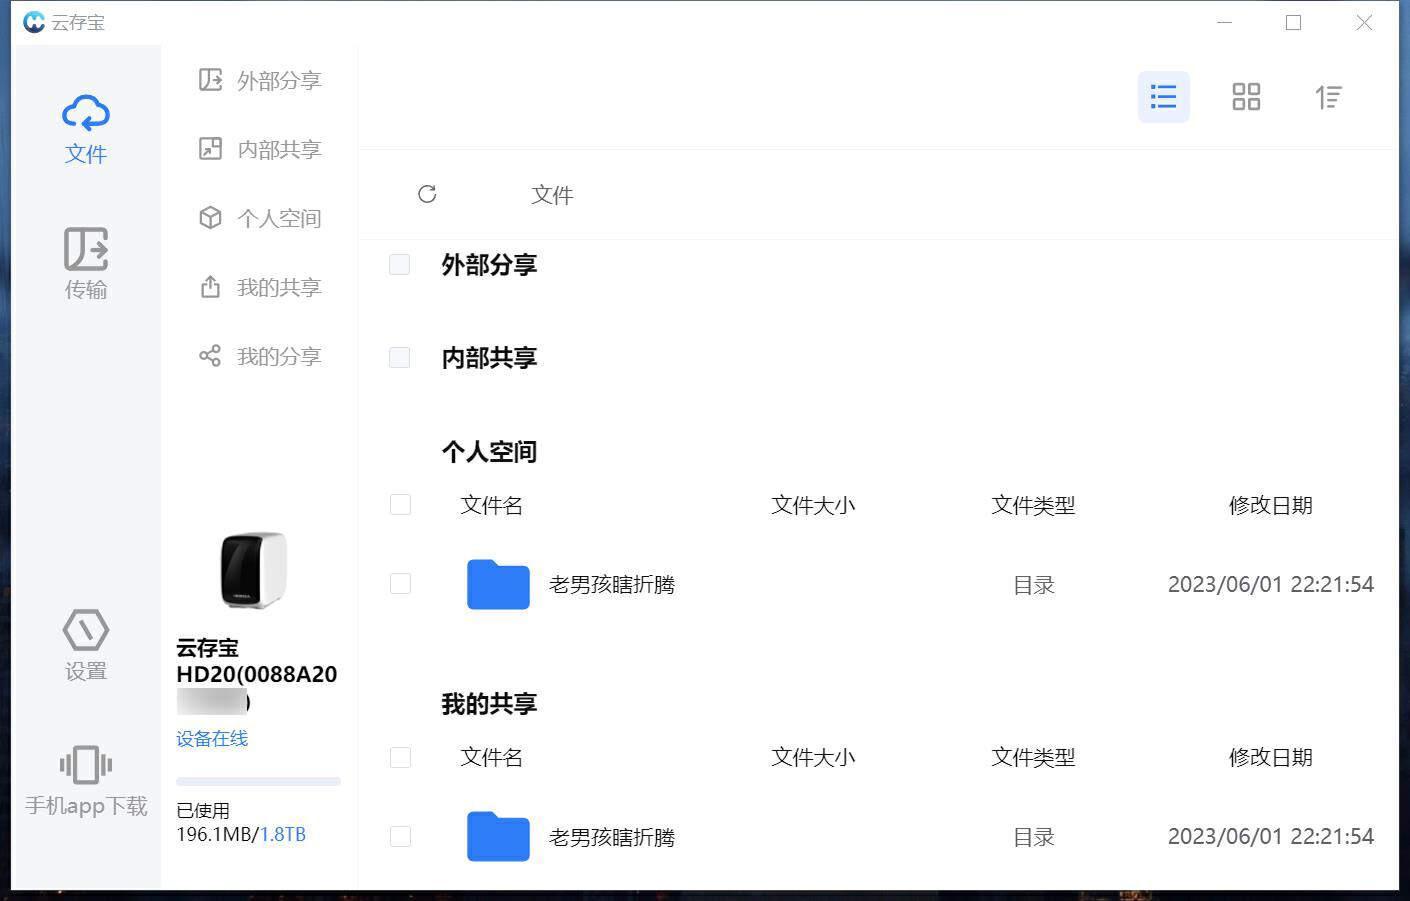The height and width of the screenshot is (901, 1410).
Task: Click the 云存宝 HD20 device thumbnail
Action: (254, 570)
